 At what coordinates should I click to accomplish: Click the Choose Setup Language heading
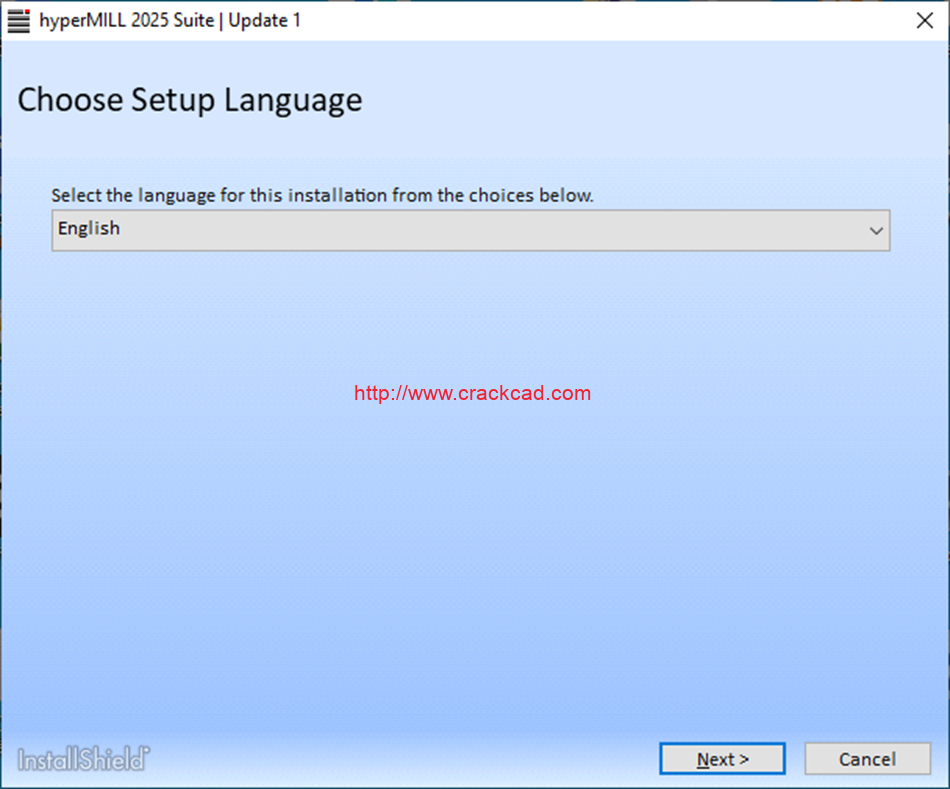coord(190,101)
